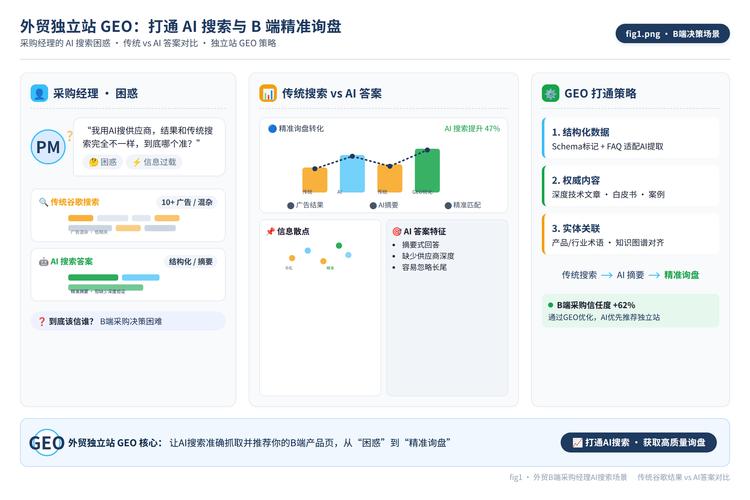Click the 深度技术文章 · 白皮书 · 案例 line
The width and height of the screenshot is (750, 500).
pyautogui.click(x=608, y=195)
